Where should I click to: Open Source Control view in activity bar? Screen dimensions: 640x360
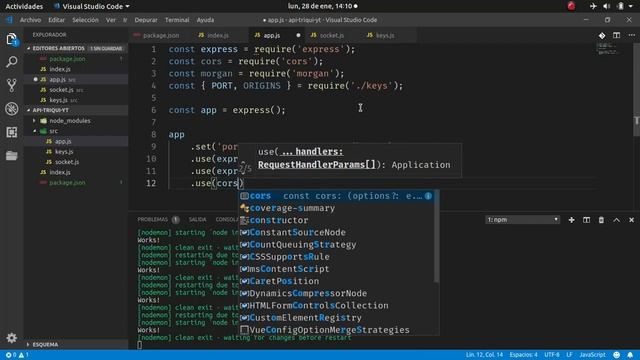[12, 85]
